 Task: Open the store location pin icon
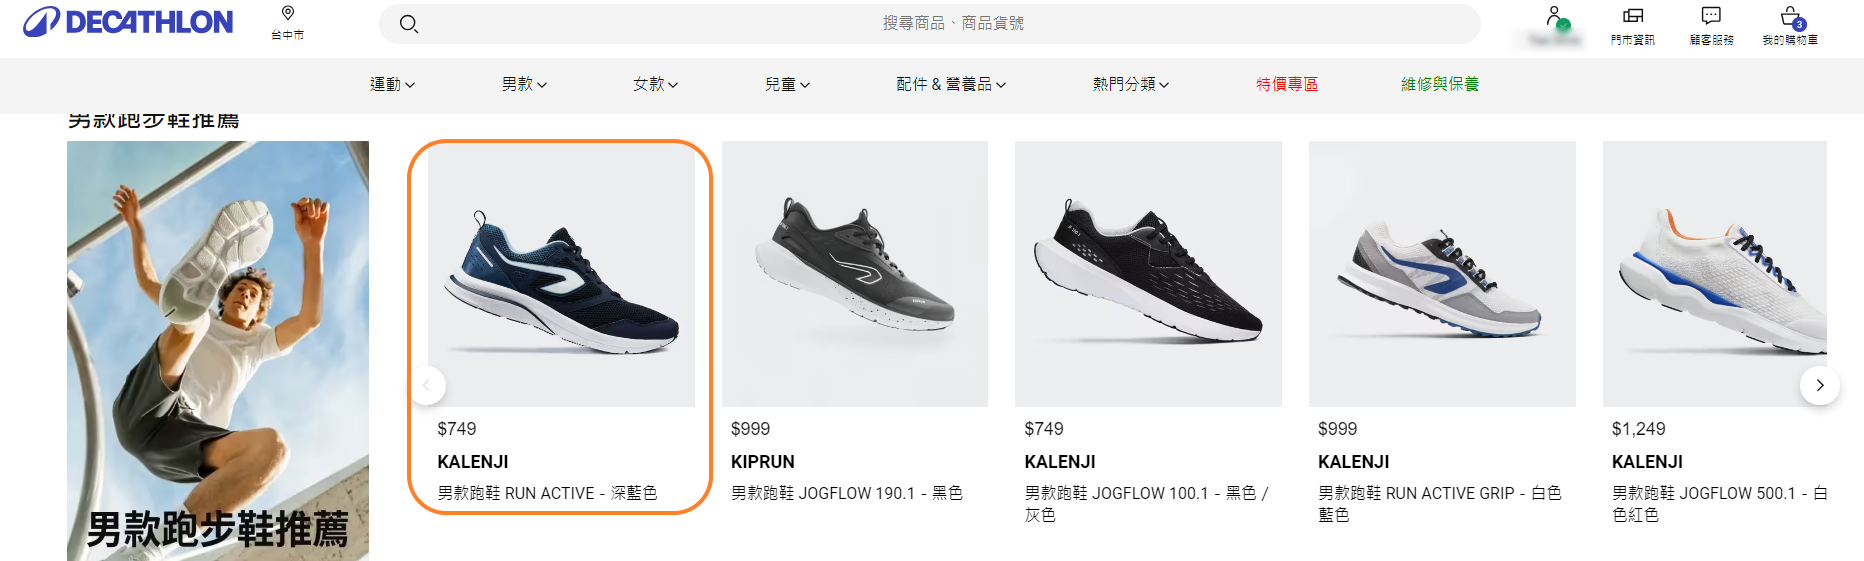point(288,13)
